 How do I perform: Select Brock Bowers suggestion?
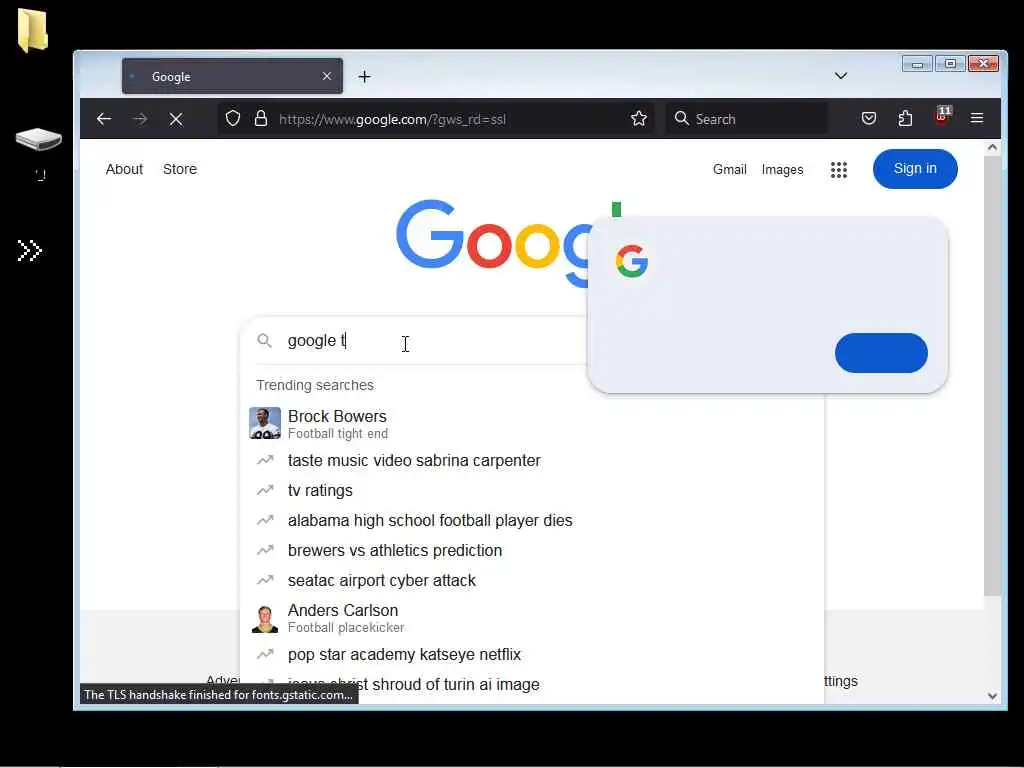tap(532, 423)
